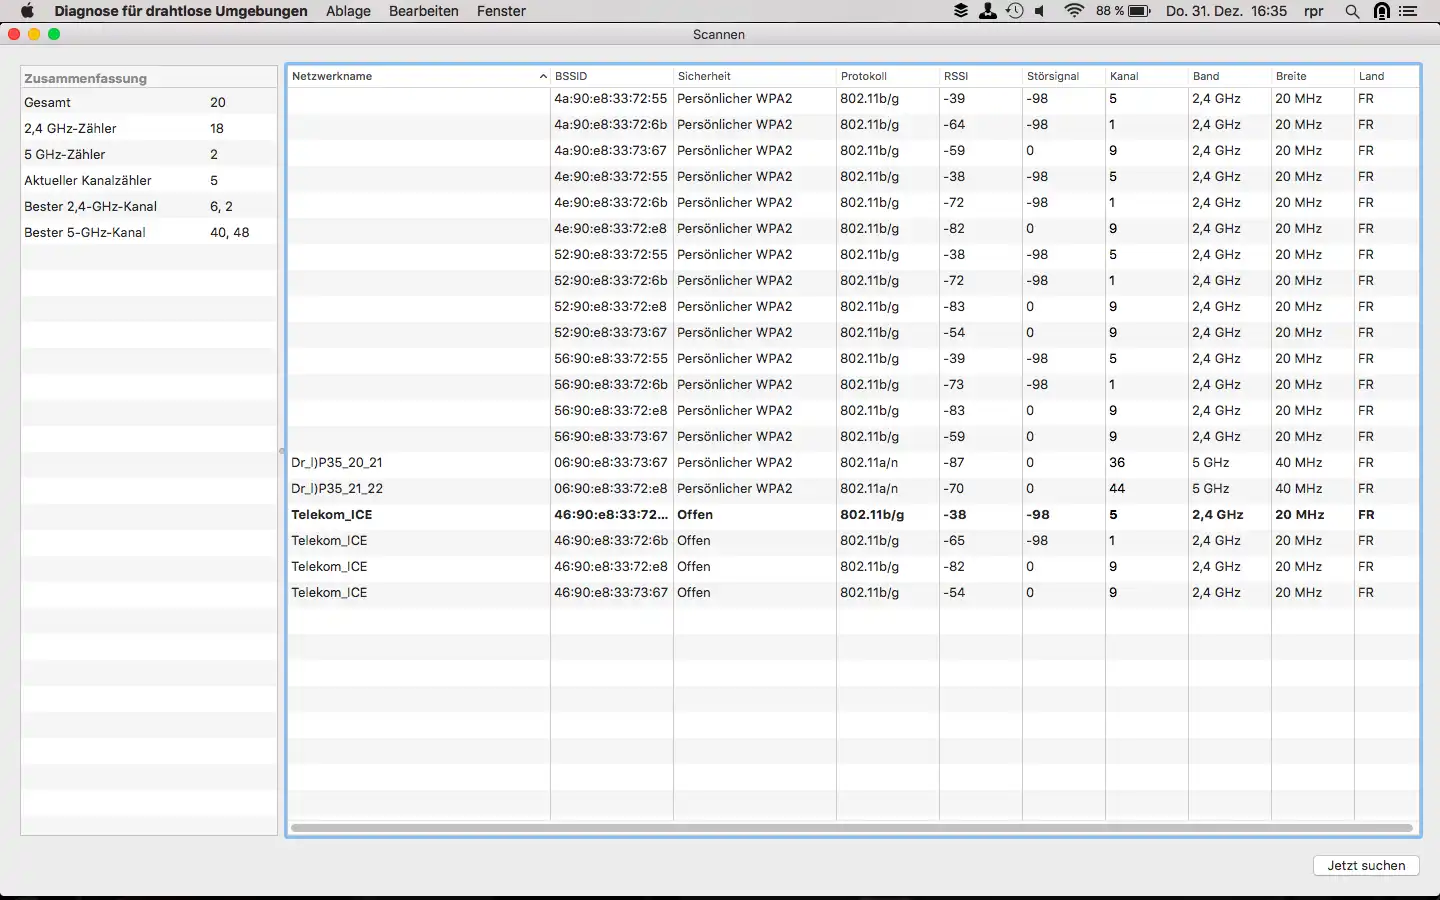Image resolution: width=1440 pixels, height=900 pixels.
Task: Open the Time Machine menu bar icon
Action: pos(1015,11)
